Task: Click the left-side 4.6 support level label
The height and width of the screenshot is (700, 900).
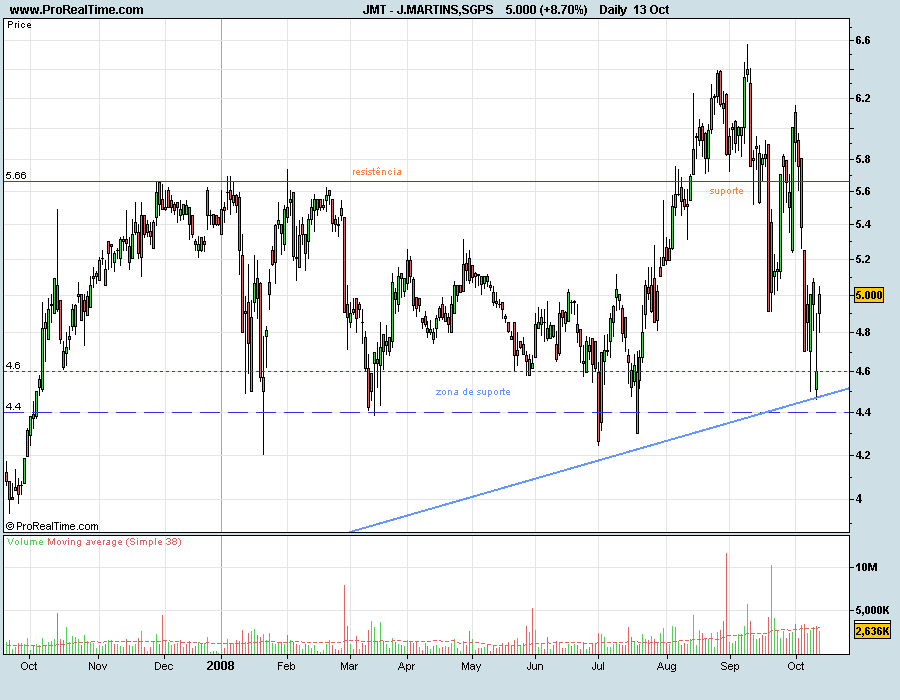Action: (x=13, y=365)
